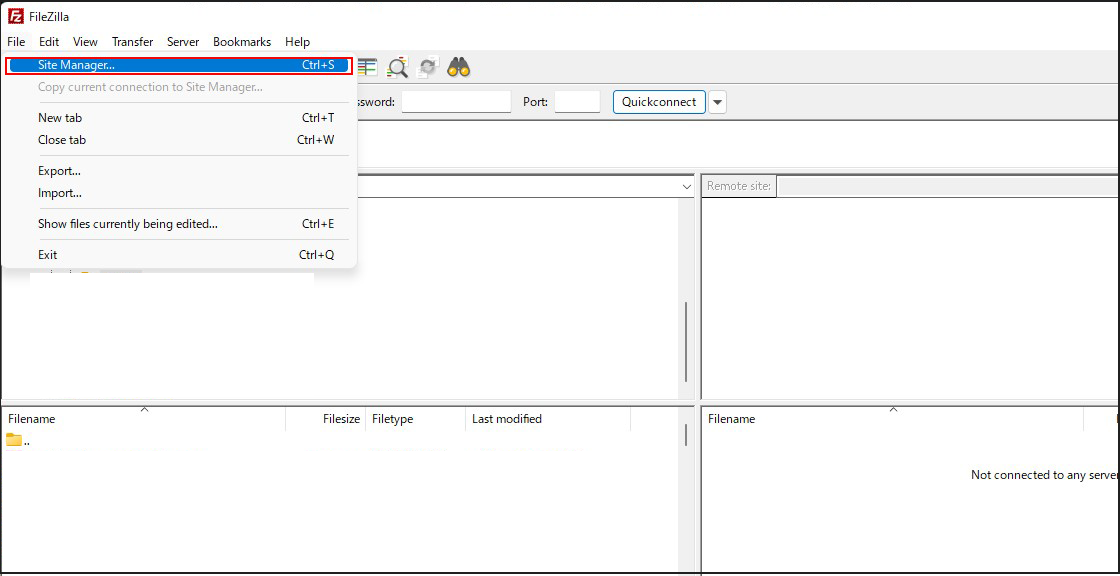Expand the local site path dropdown

[687, 187]
